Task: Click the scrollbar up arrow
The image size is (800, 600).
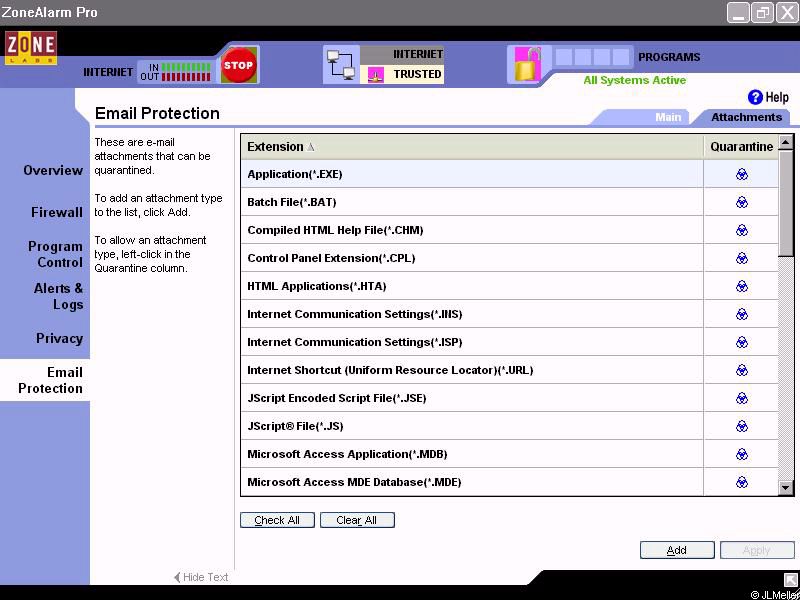Action: 786,142
